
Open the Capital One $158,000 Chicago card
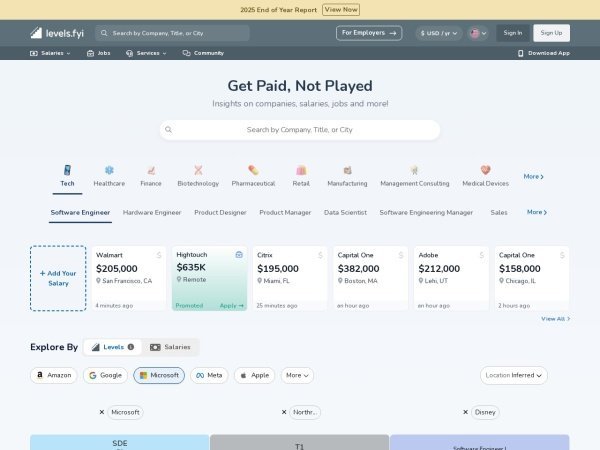(532, 278)
